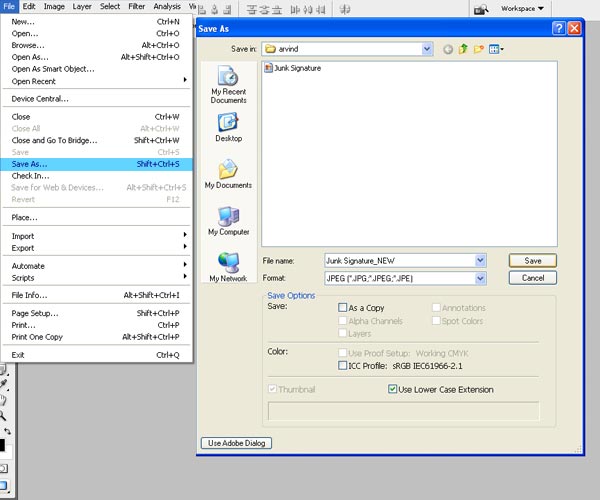
Task: Click Align right edges icon
Action: (227, 10)
